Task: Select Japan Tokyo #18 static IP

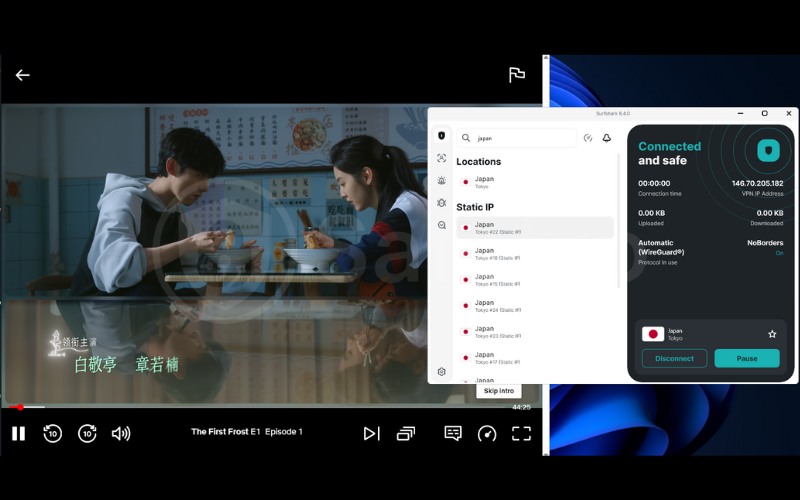Action: (x=535, y=254)
